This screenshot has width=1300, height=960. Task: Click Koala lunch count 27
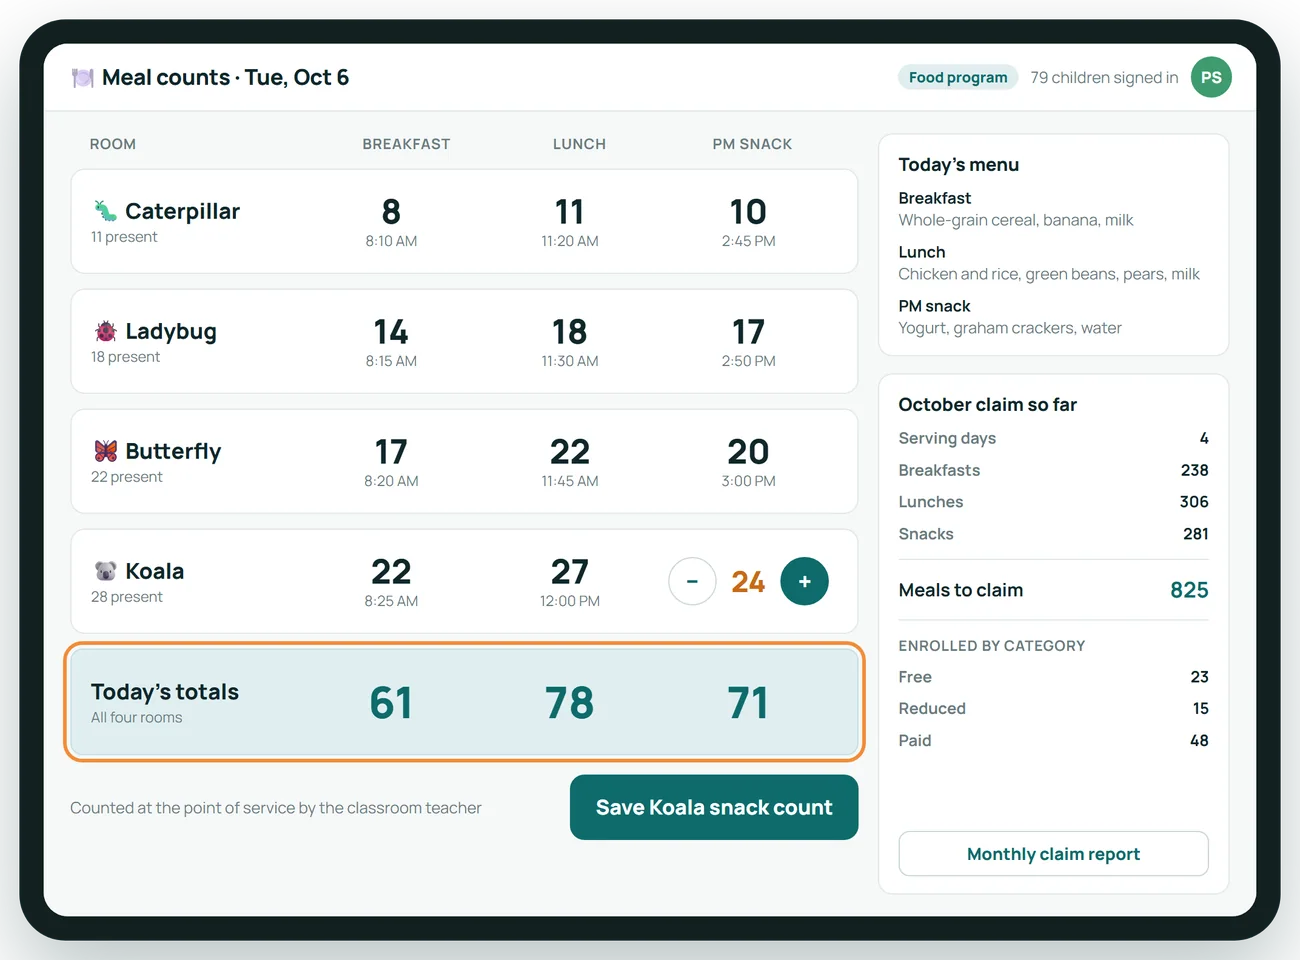pos(570,572)
